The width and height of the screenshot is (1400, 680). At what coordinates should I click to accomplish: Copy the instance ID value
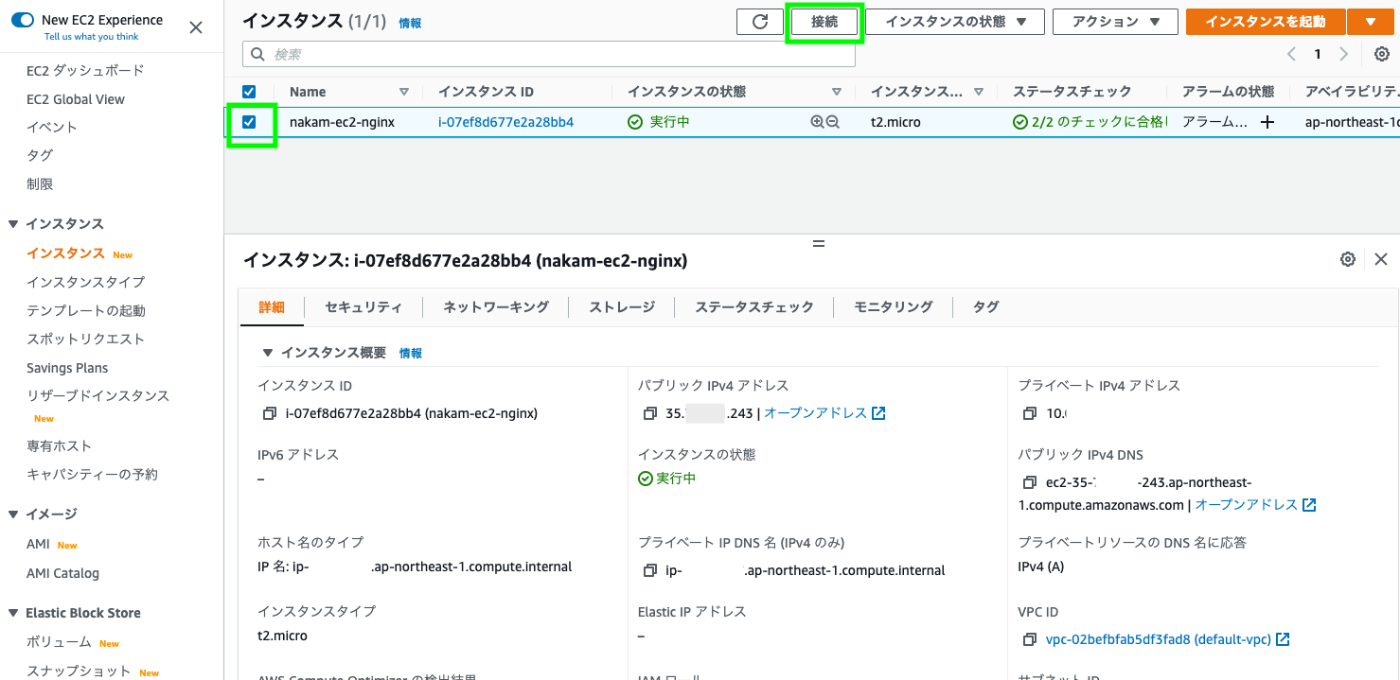(268, 413)
